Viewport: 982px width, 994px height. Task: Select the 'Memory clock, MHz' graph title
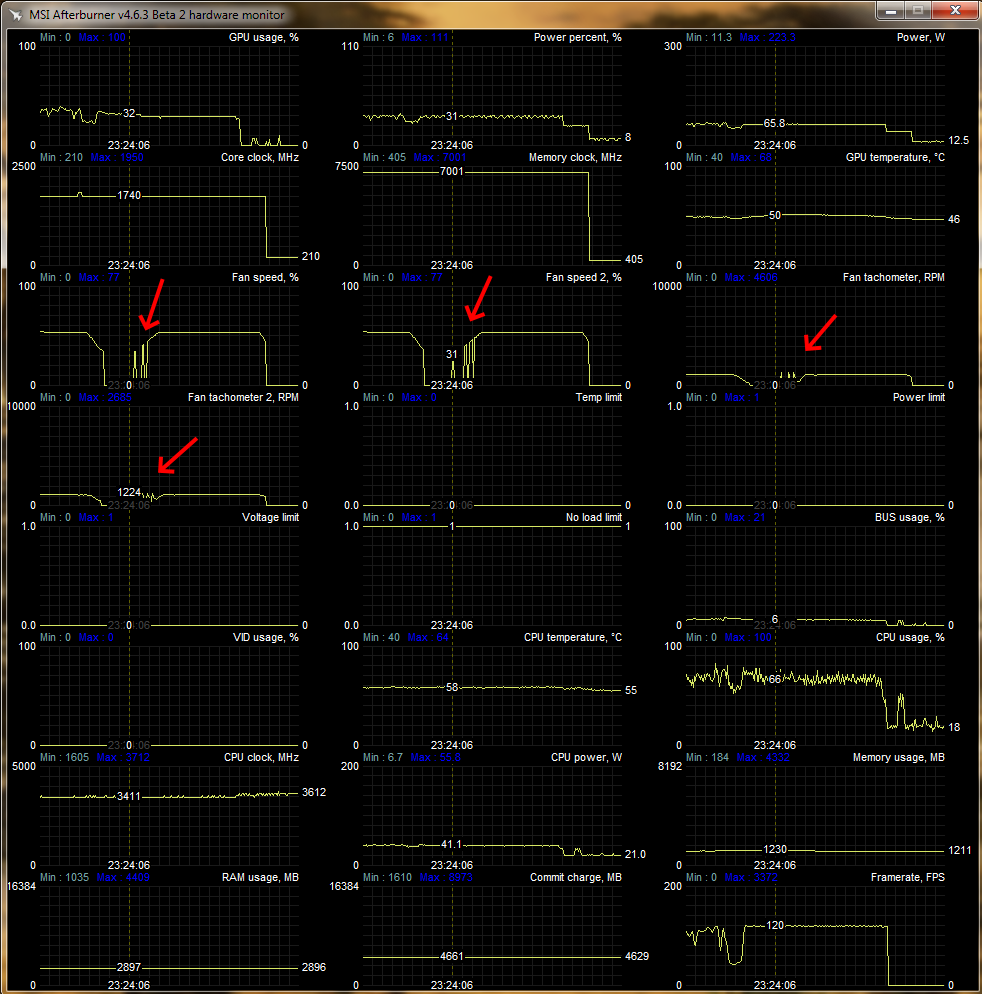575,157
